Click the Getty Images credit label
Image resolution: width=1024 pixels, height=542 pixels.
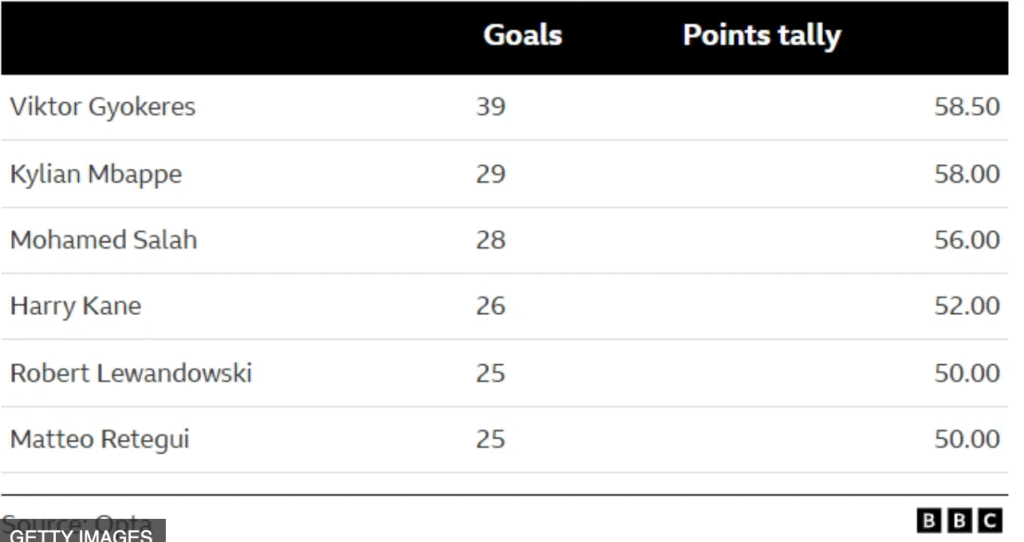[82, 532]
